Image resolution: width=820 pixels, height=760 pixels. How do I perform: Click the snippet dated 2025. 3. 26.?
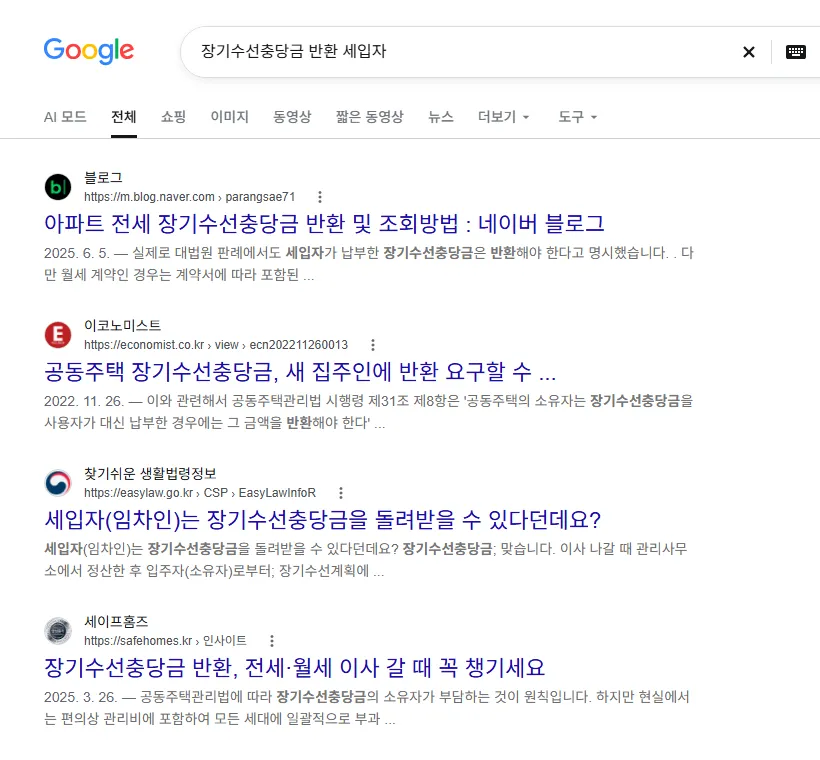tap(367, 708)
